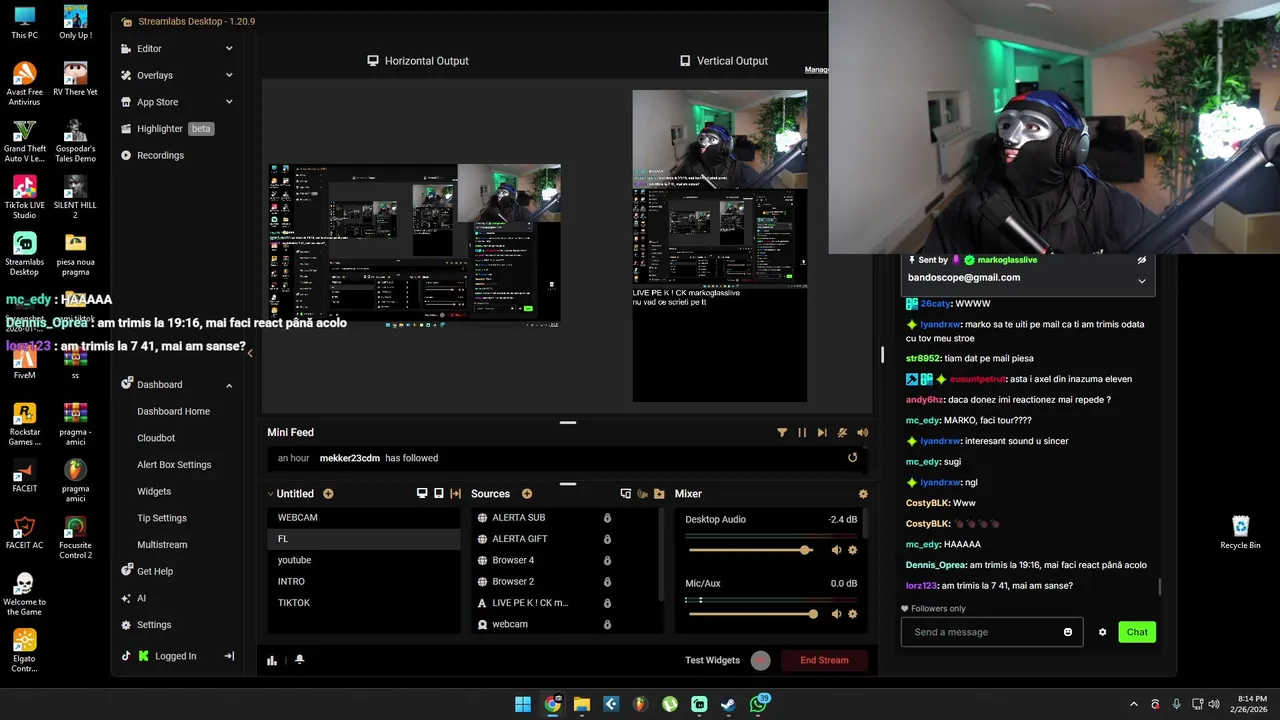Screen dimensions: 1280x720
Task: Toggle lock on webcam source
Action: point(607,624)
